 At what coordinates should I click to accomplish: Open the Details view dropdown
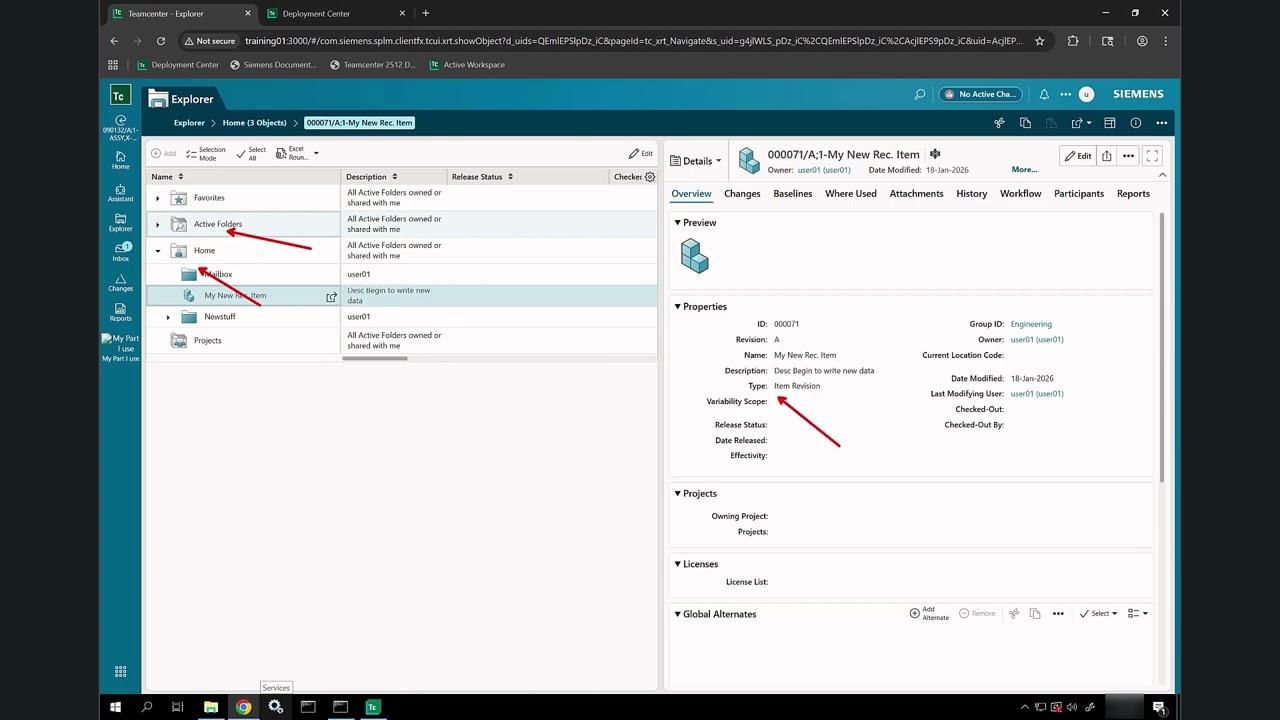(696, 161)
